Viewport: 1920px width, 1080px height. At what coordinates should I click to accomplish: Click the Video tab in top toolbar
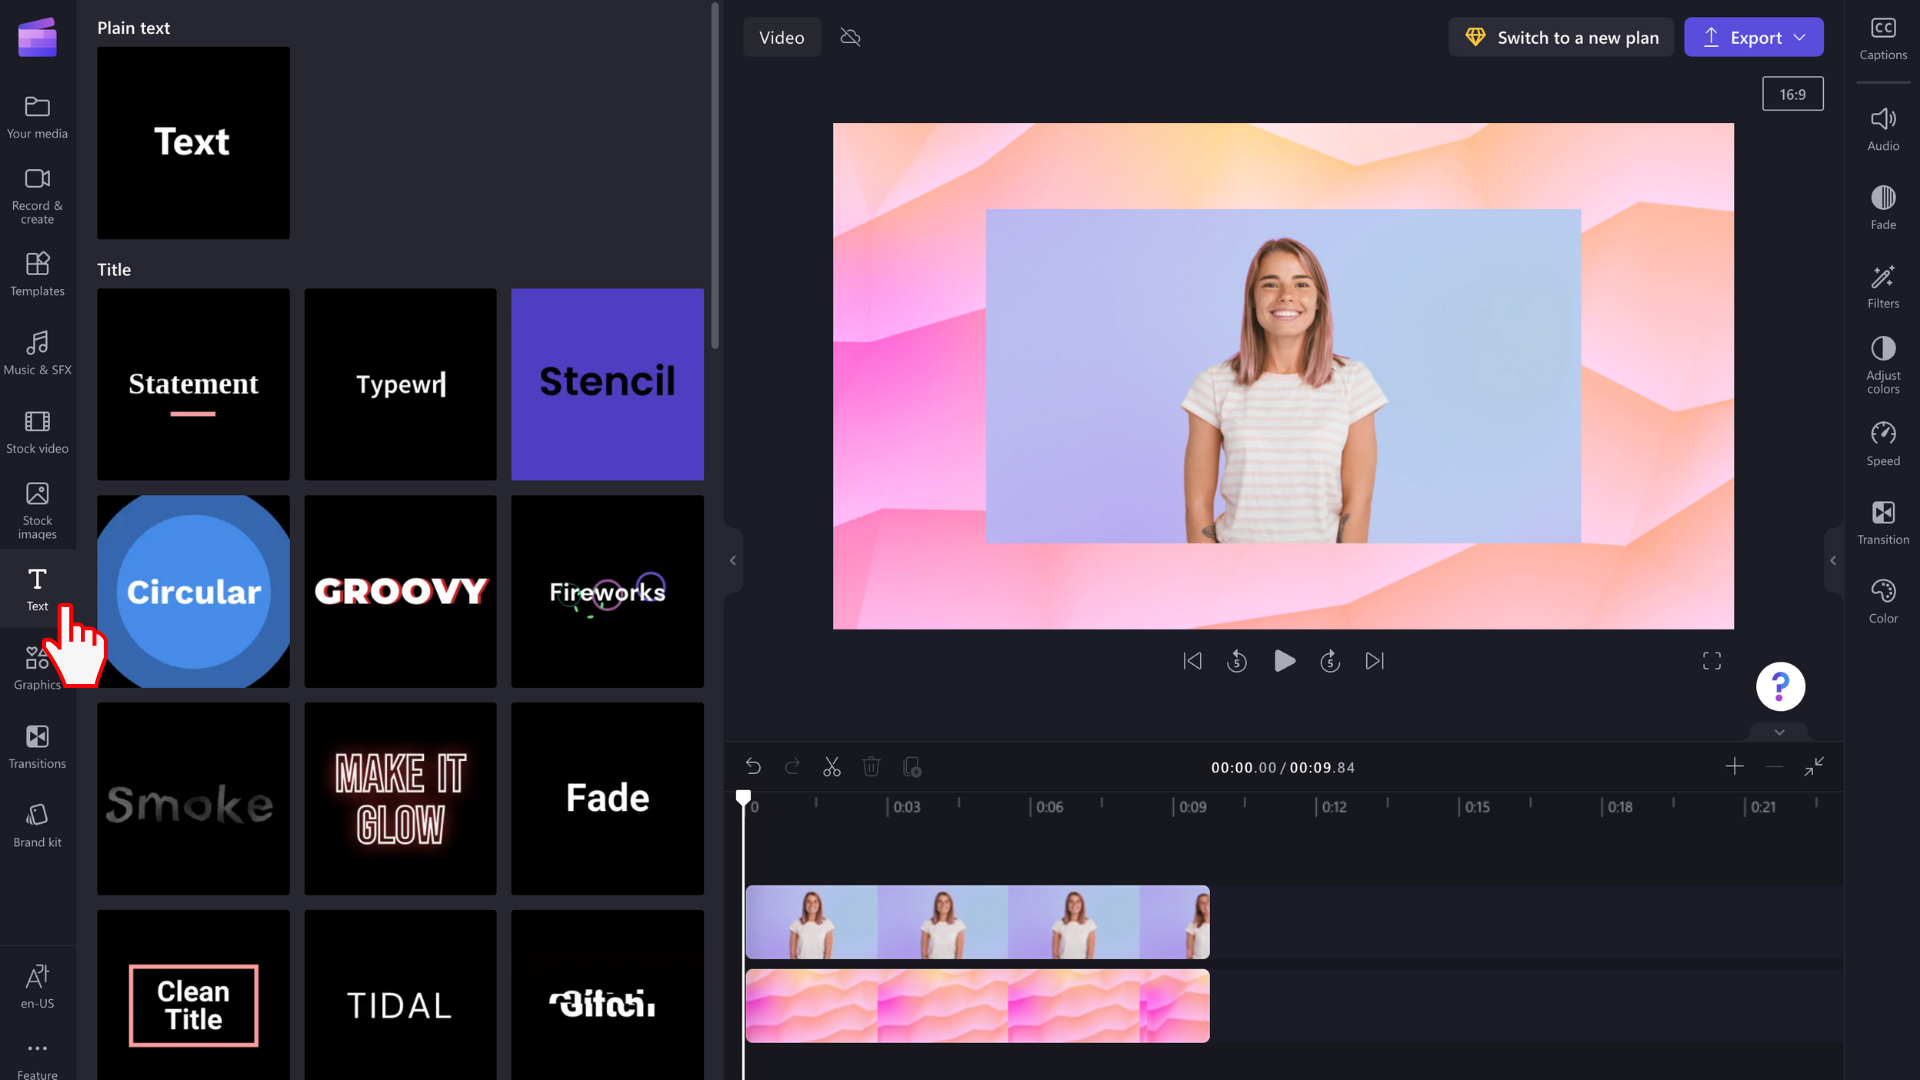tap(781, 37)
